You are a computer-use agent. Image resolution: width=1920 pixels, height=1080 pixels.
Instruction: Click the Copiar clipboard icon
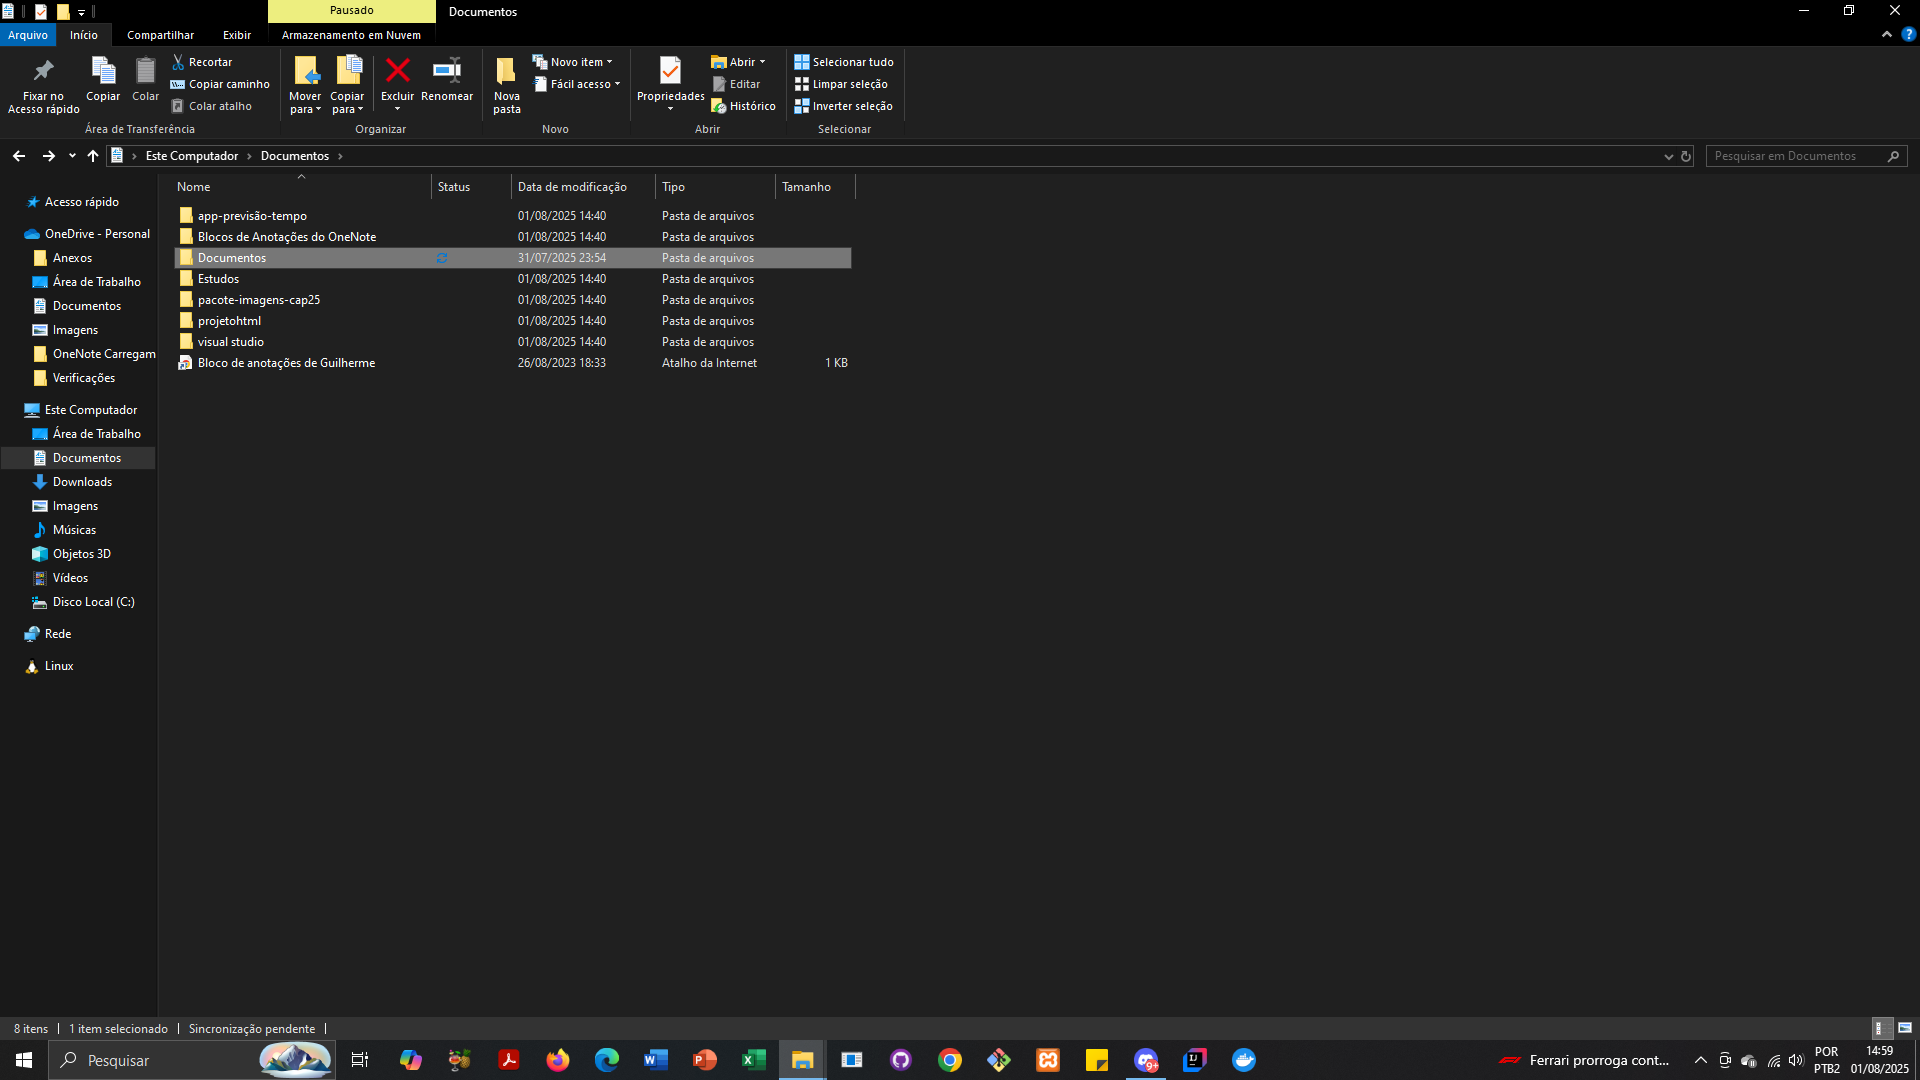103,79
